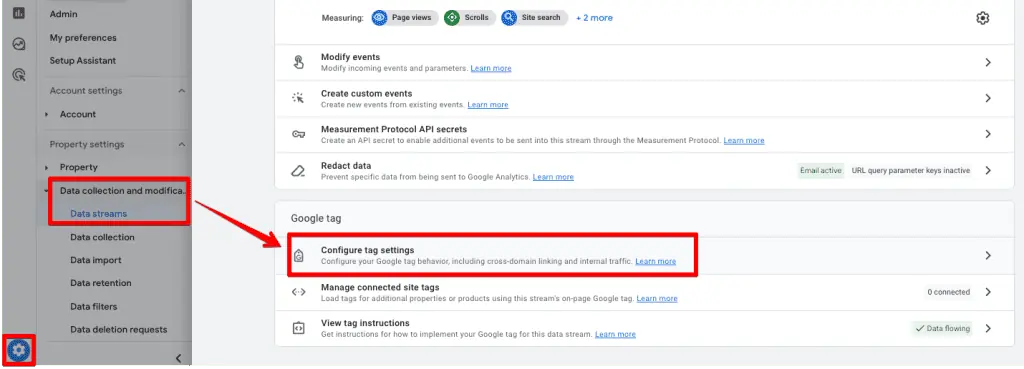Select Data retention in the sidebar
This screenshot has height=369, width=1024.
click(x=101, y=283)
